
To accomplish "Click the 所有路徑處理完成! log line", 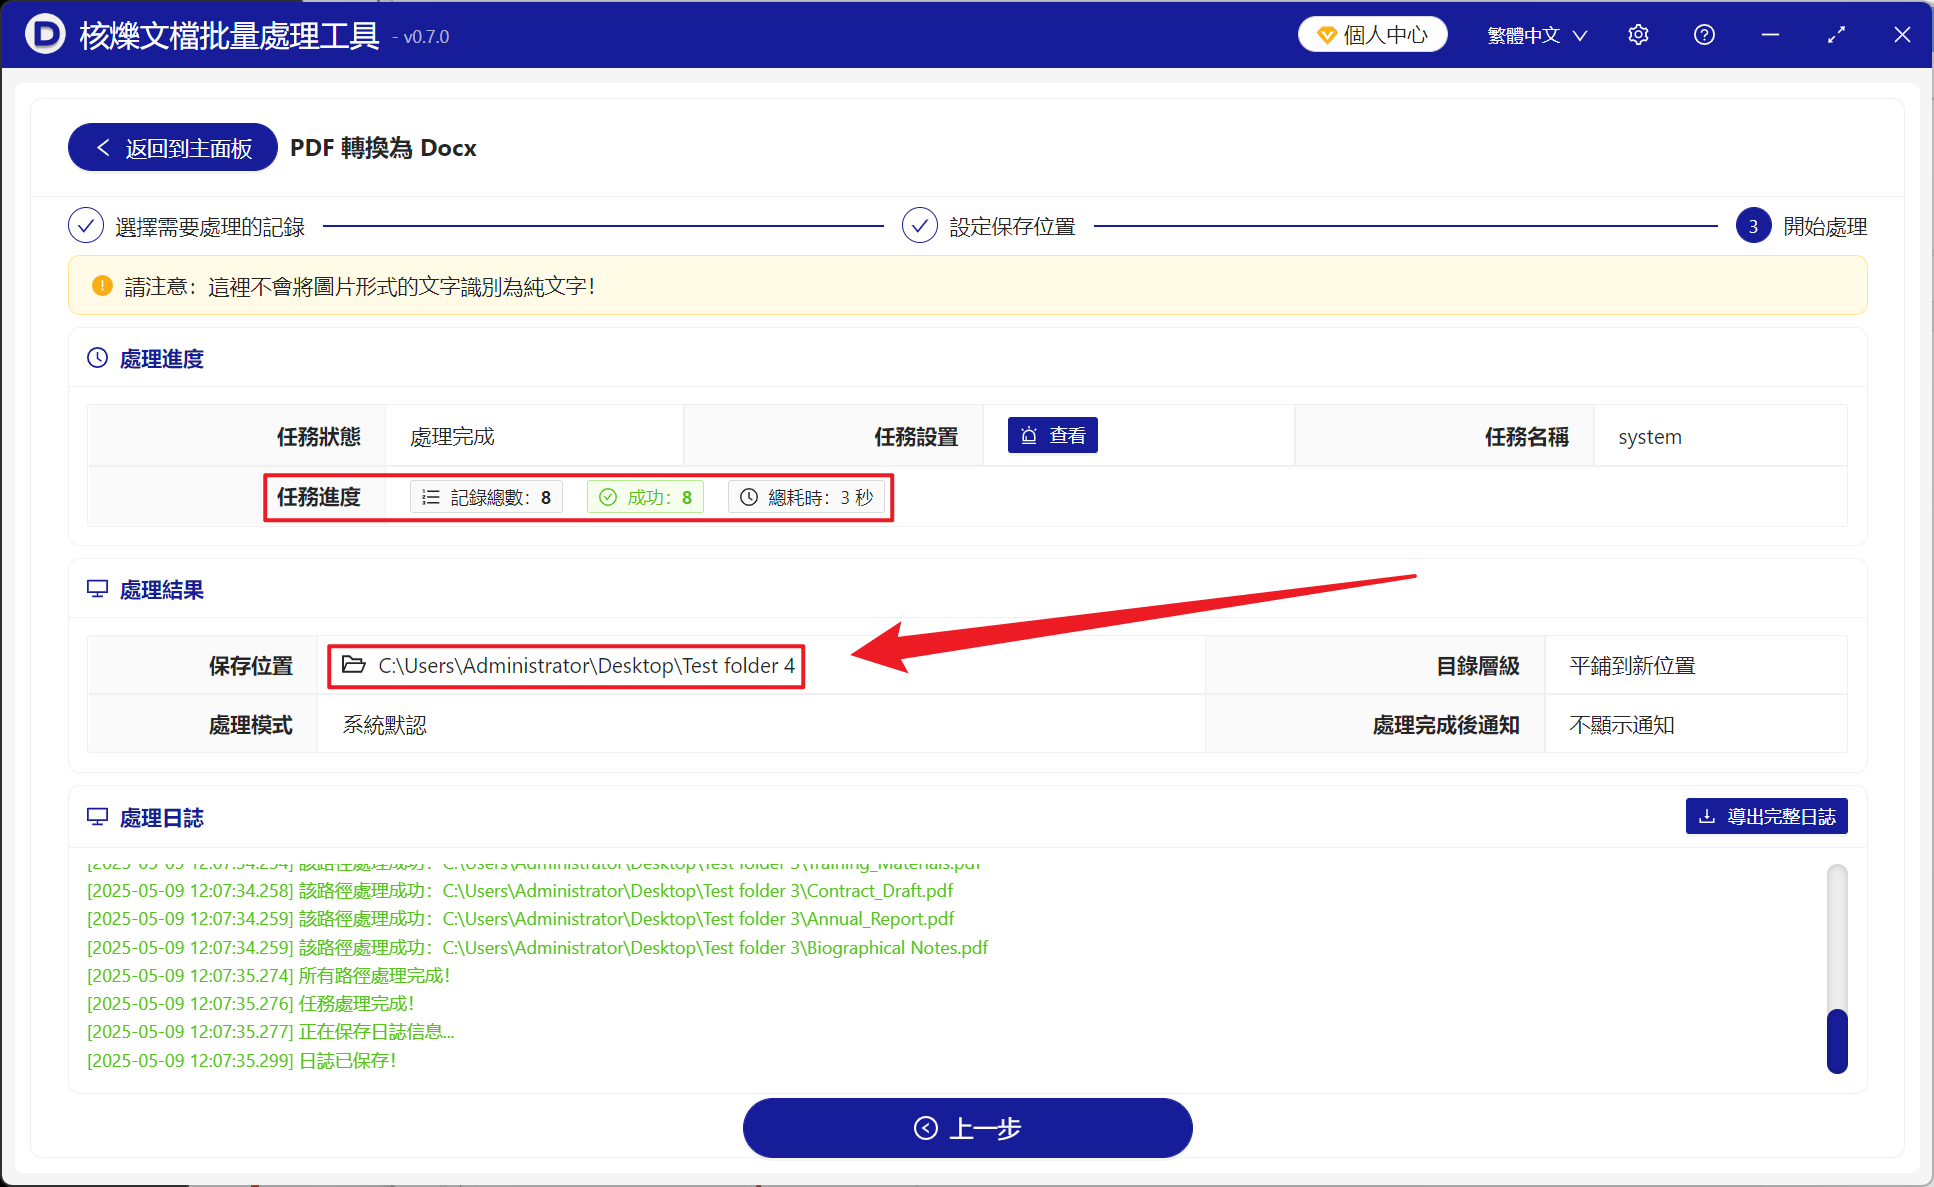I will [x=268, y=975].
